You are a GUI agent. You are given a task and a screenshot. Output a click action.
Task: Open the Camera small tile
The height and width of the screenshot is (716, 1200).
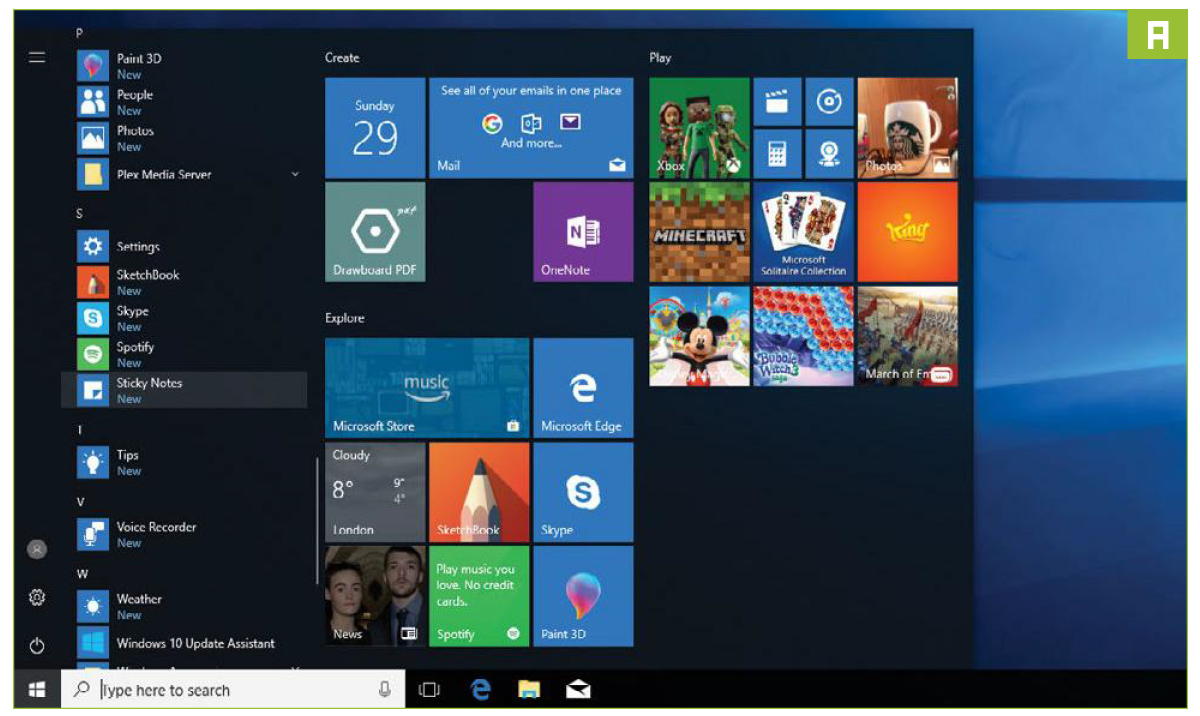click(829, 154)
